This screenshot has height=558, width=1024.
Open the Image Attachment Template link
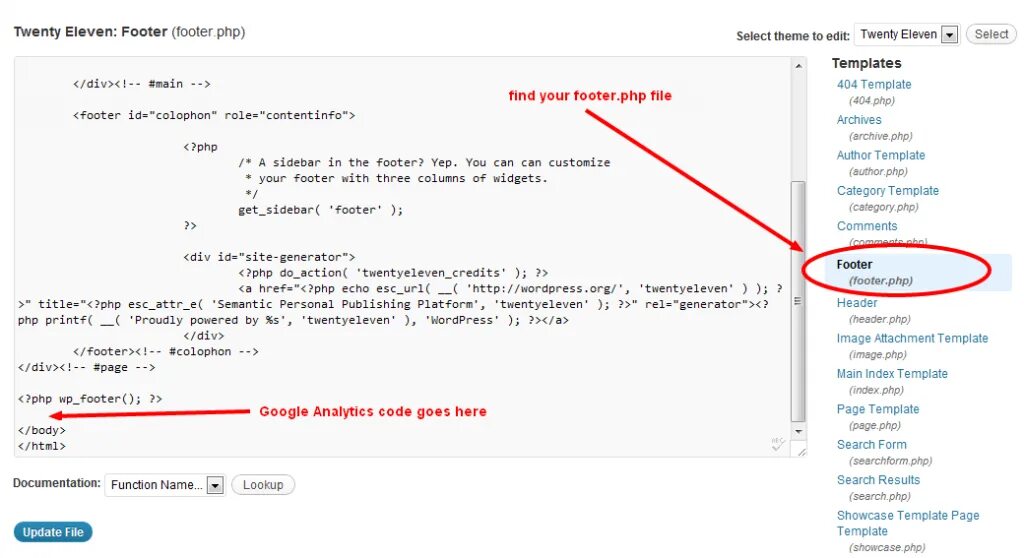(x=912, y=338)
